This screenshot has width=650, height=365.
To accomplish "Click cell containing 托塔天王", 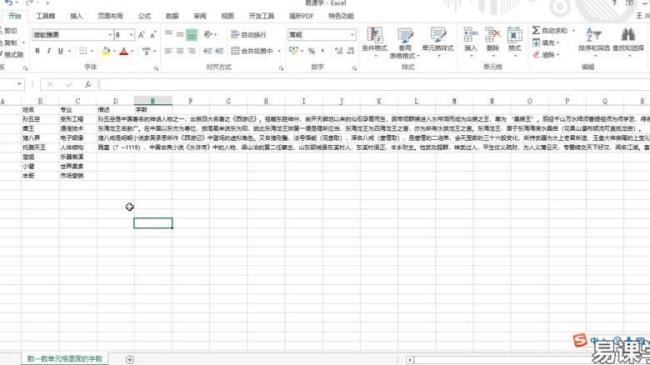I will [40, 147].
